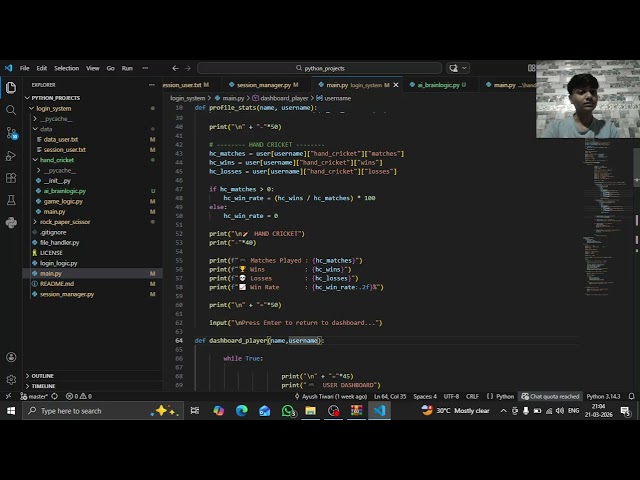Click the python_projects command center search box
This screenshot has width=640, height=480.
320,68
